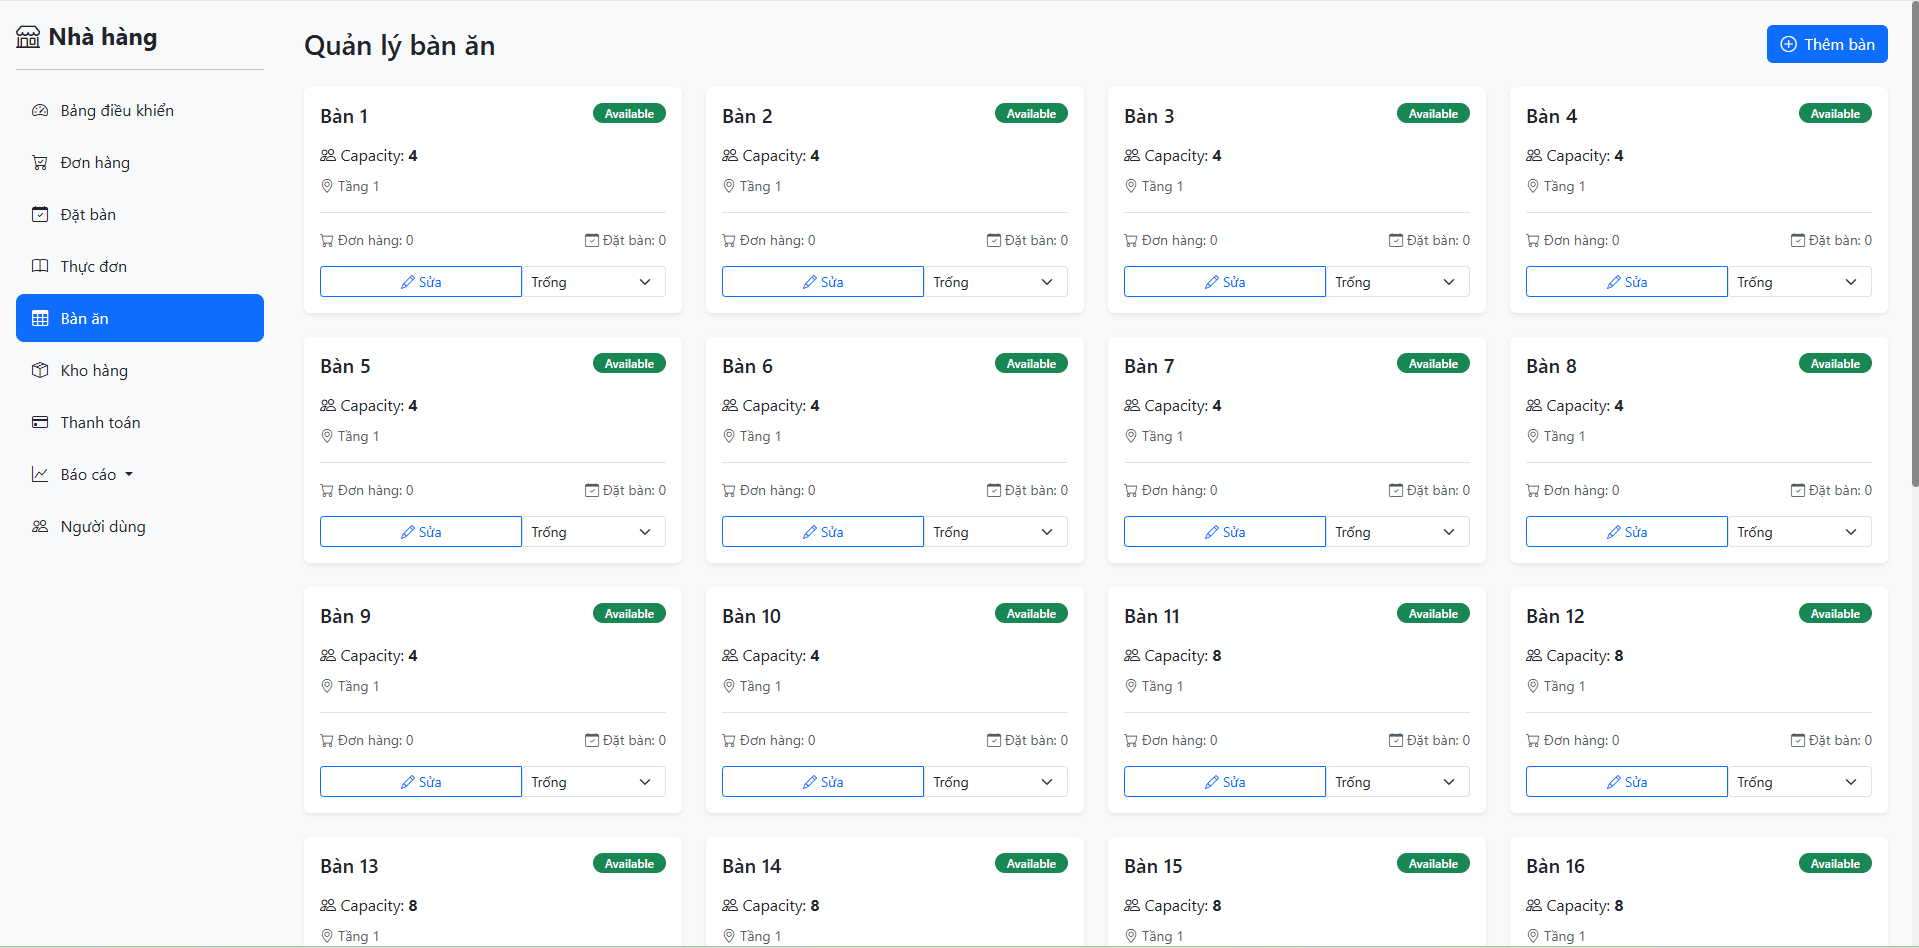
Task: Click Sửa button for Bàn 4
Action: [x=1626, y=282]
